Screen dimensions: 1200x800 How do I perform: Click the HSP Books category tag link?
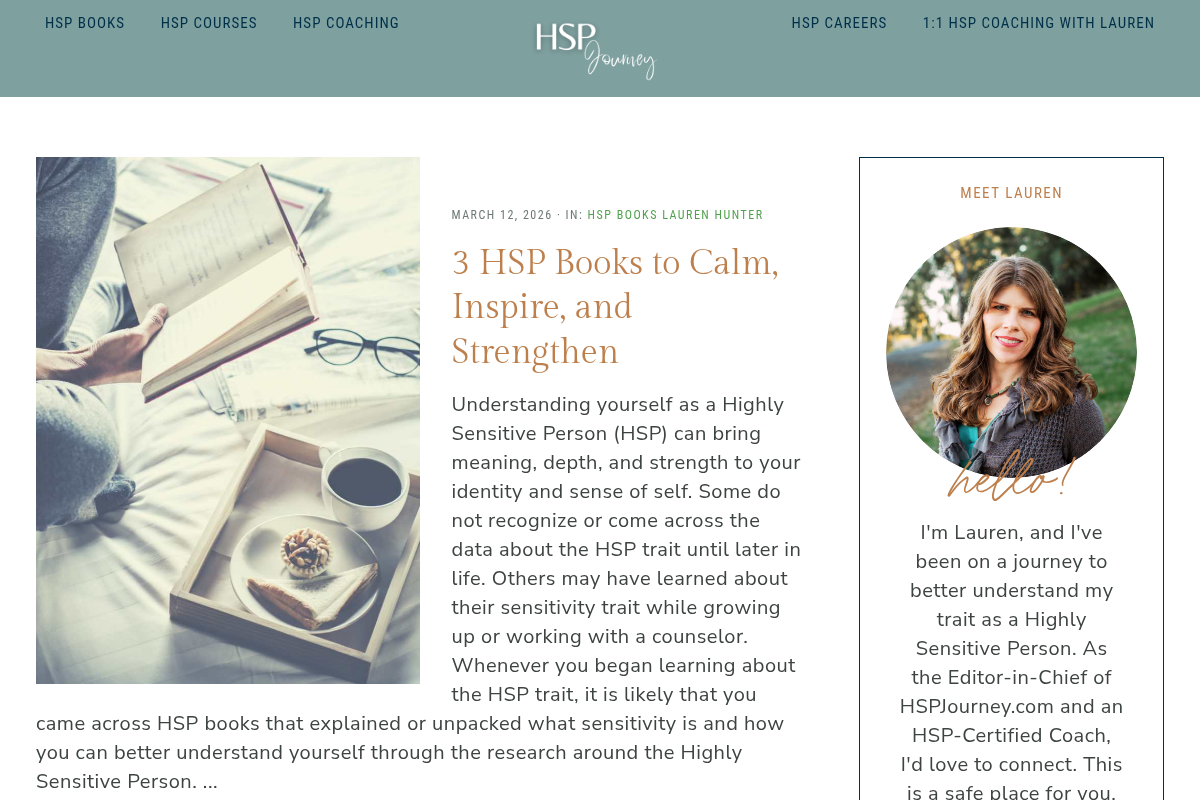coord(622,215)
